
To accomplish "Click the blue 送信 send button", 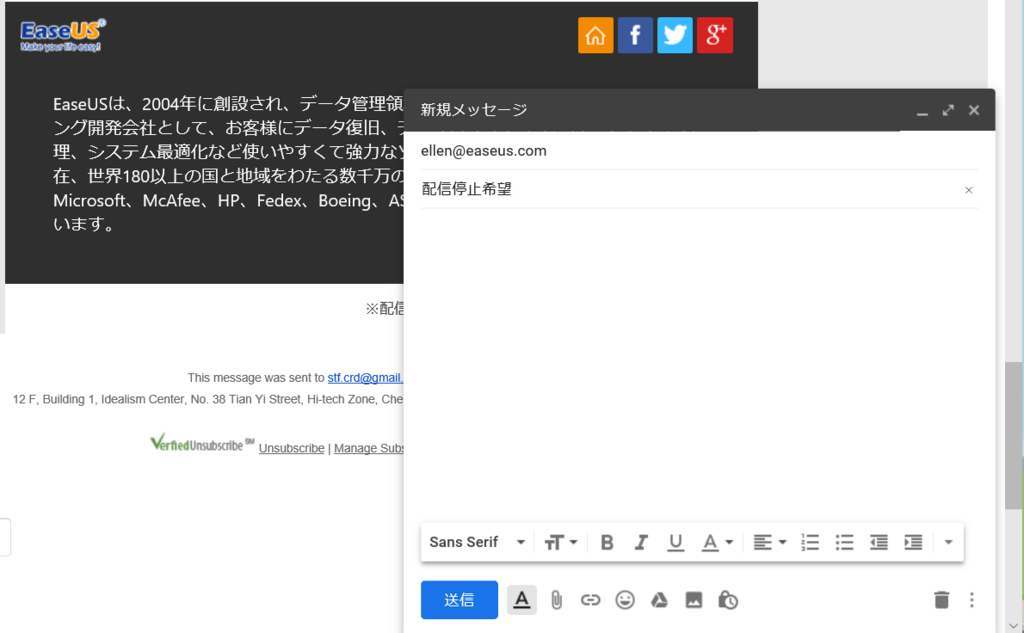I will [x=459, y=600].
